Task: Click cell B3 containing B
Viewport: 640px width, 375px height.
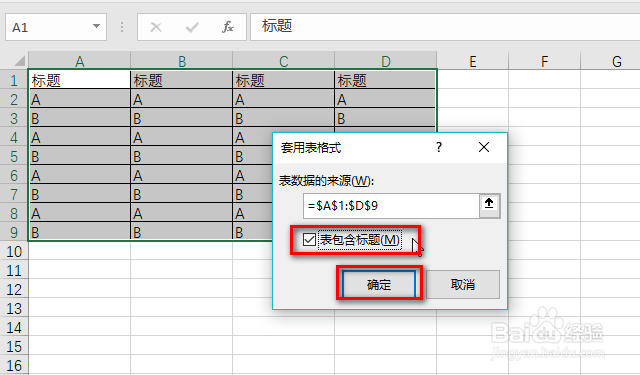Action: (182, 118)
